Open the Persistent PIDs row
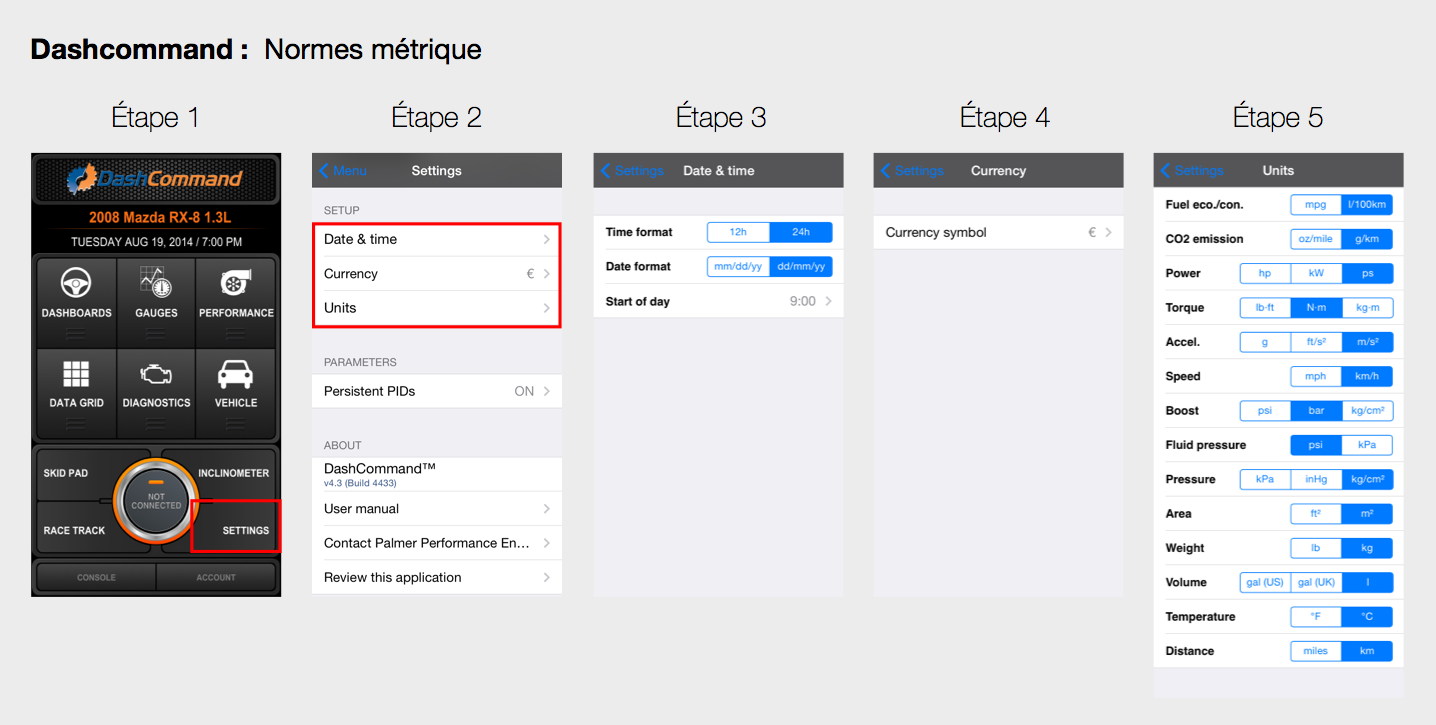Screen dimensions: 1436x725 click(436, 392)
